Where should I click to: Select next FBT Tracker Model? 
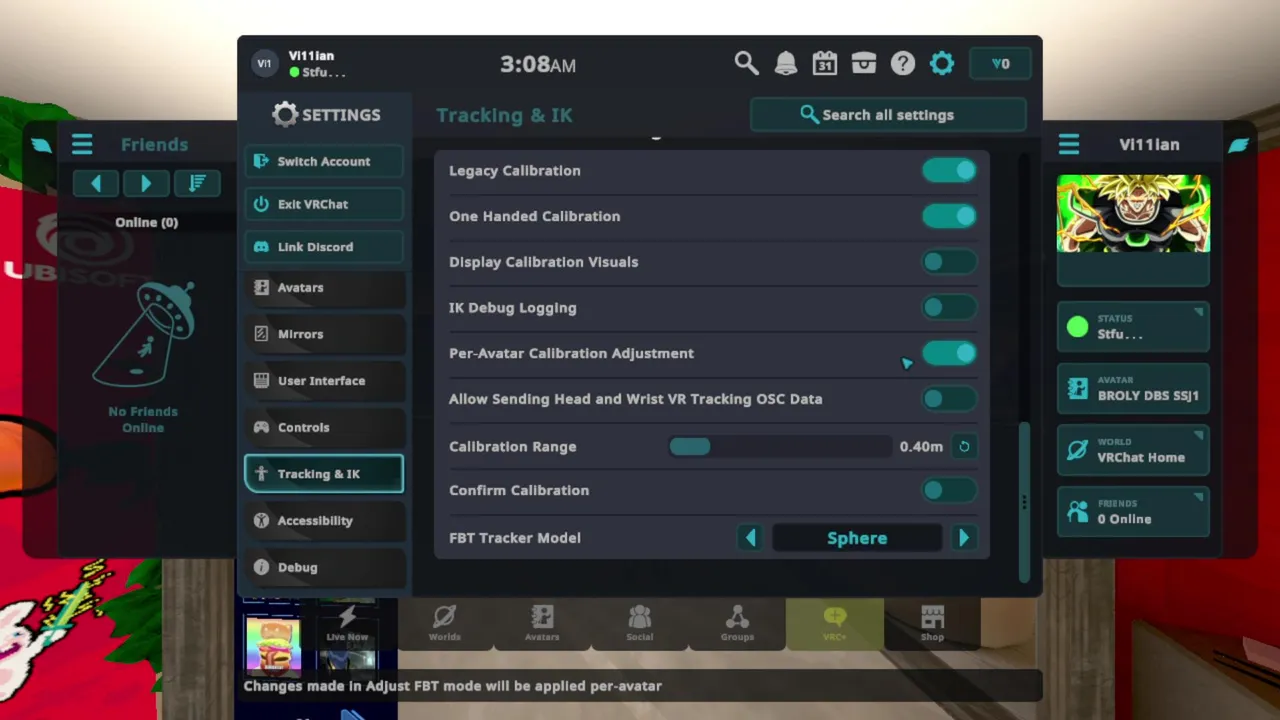click(964, 538)
